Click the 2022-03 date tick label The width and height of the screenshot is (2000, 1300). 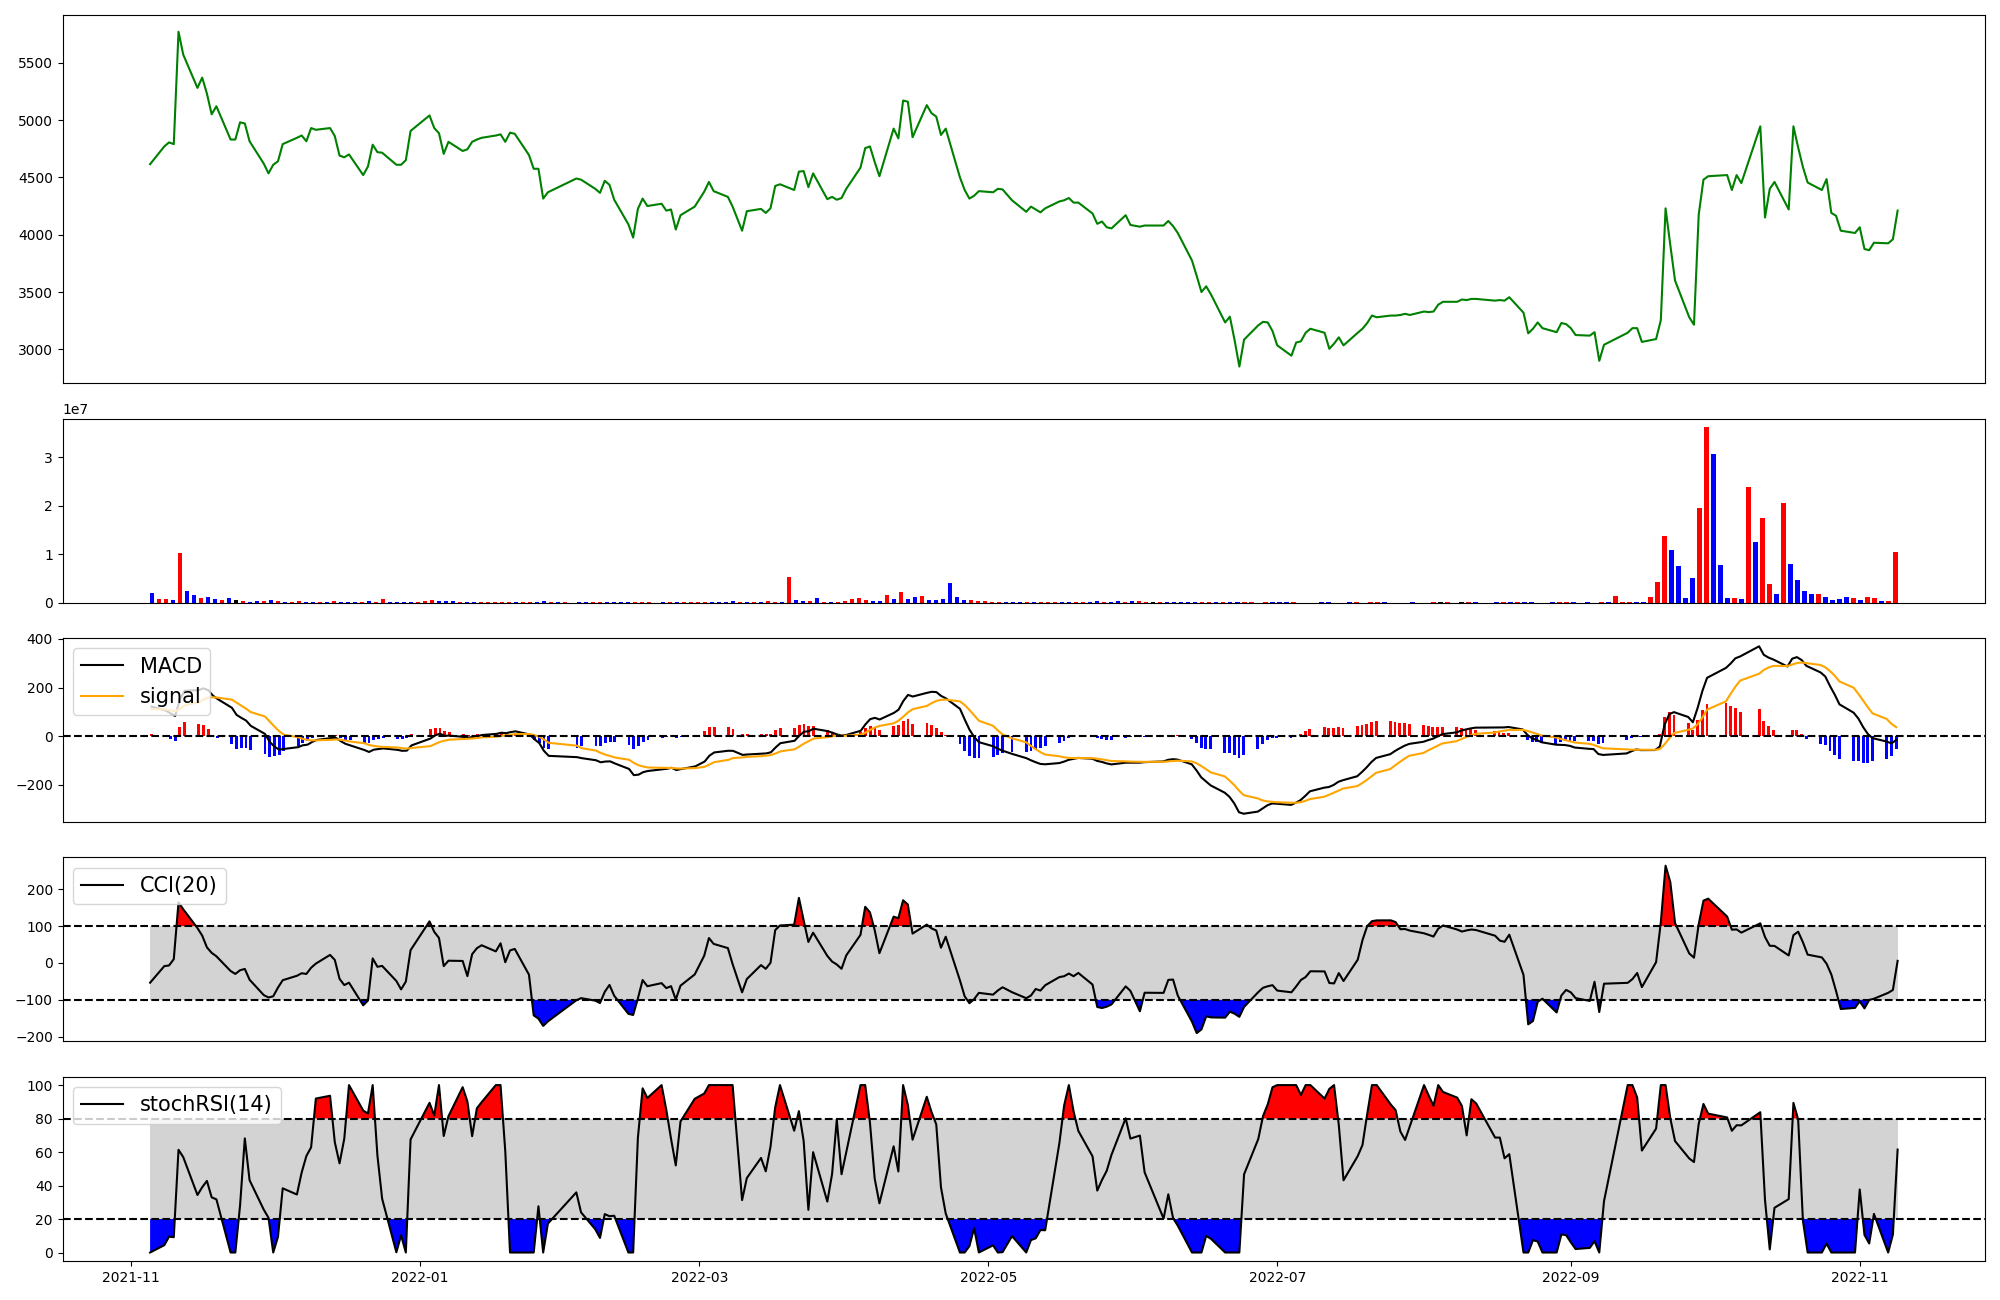pos(699,1277)
